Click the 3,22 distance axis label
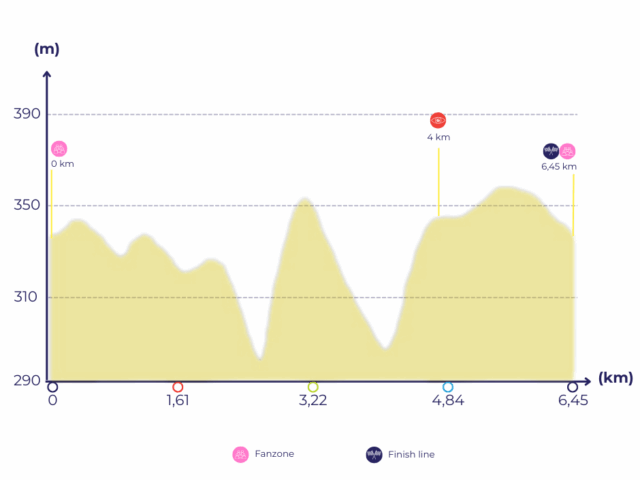The width and height of the screenshot is (640, 480). pos(313,401)
